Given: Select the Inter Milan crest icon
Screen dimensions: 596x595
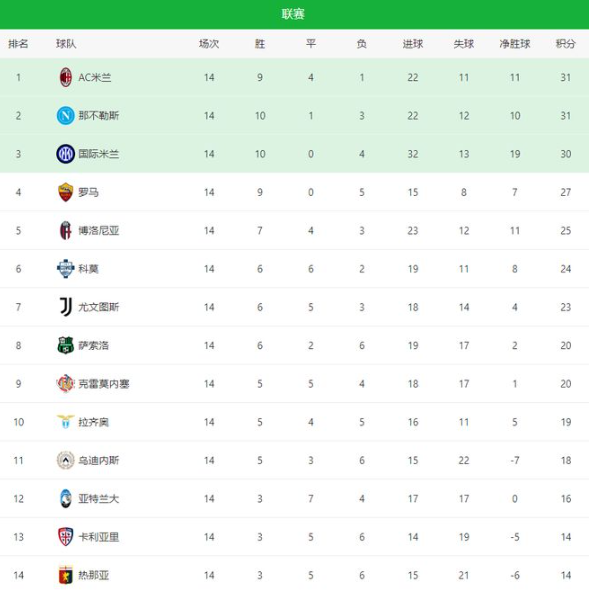Looking at the screenshot, I should (x=65, y=154).
